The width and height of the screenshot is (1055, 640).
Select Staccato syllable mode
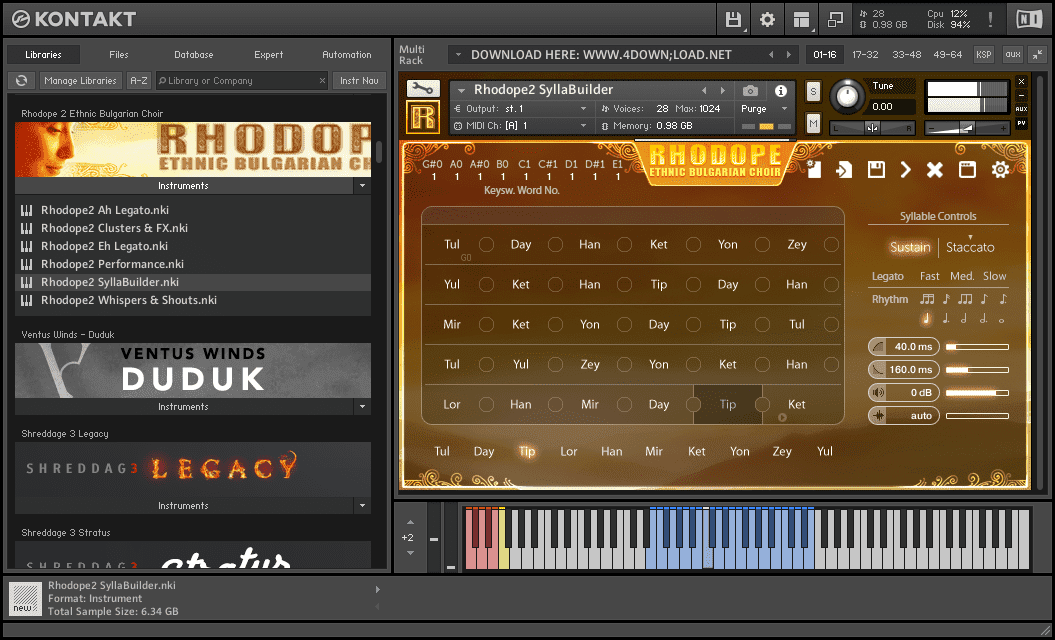click(970, 247)
